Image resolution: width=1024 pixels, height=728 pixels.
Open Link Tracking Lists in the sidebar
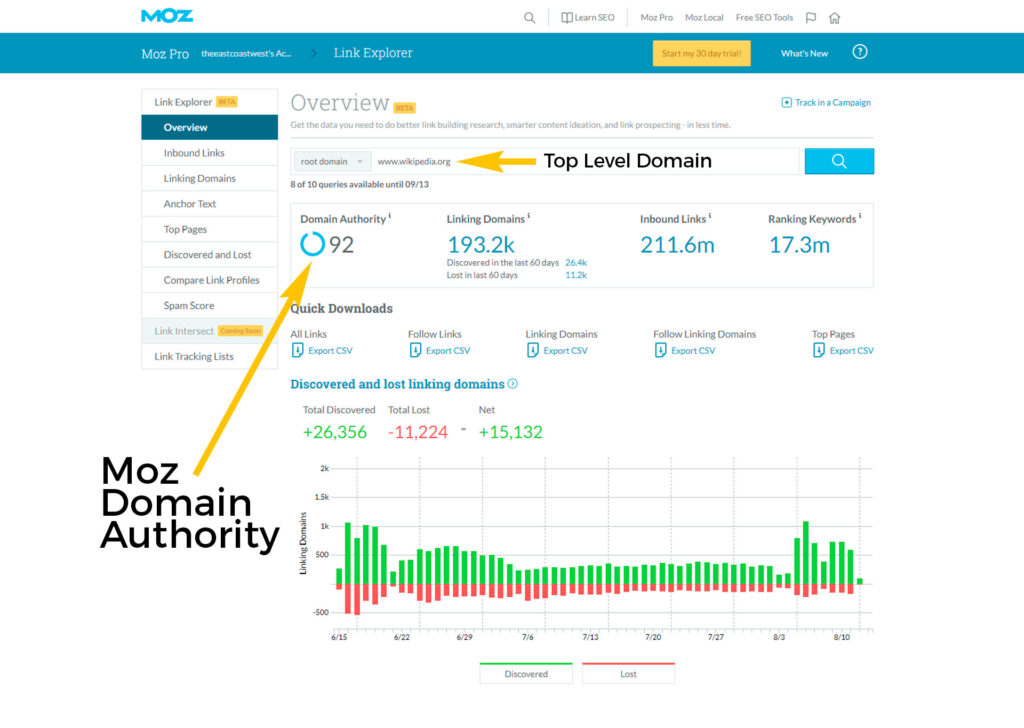(210, 356)
